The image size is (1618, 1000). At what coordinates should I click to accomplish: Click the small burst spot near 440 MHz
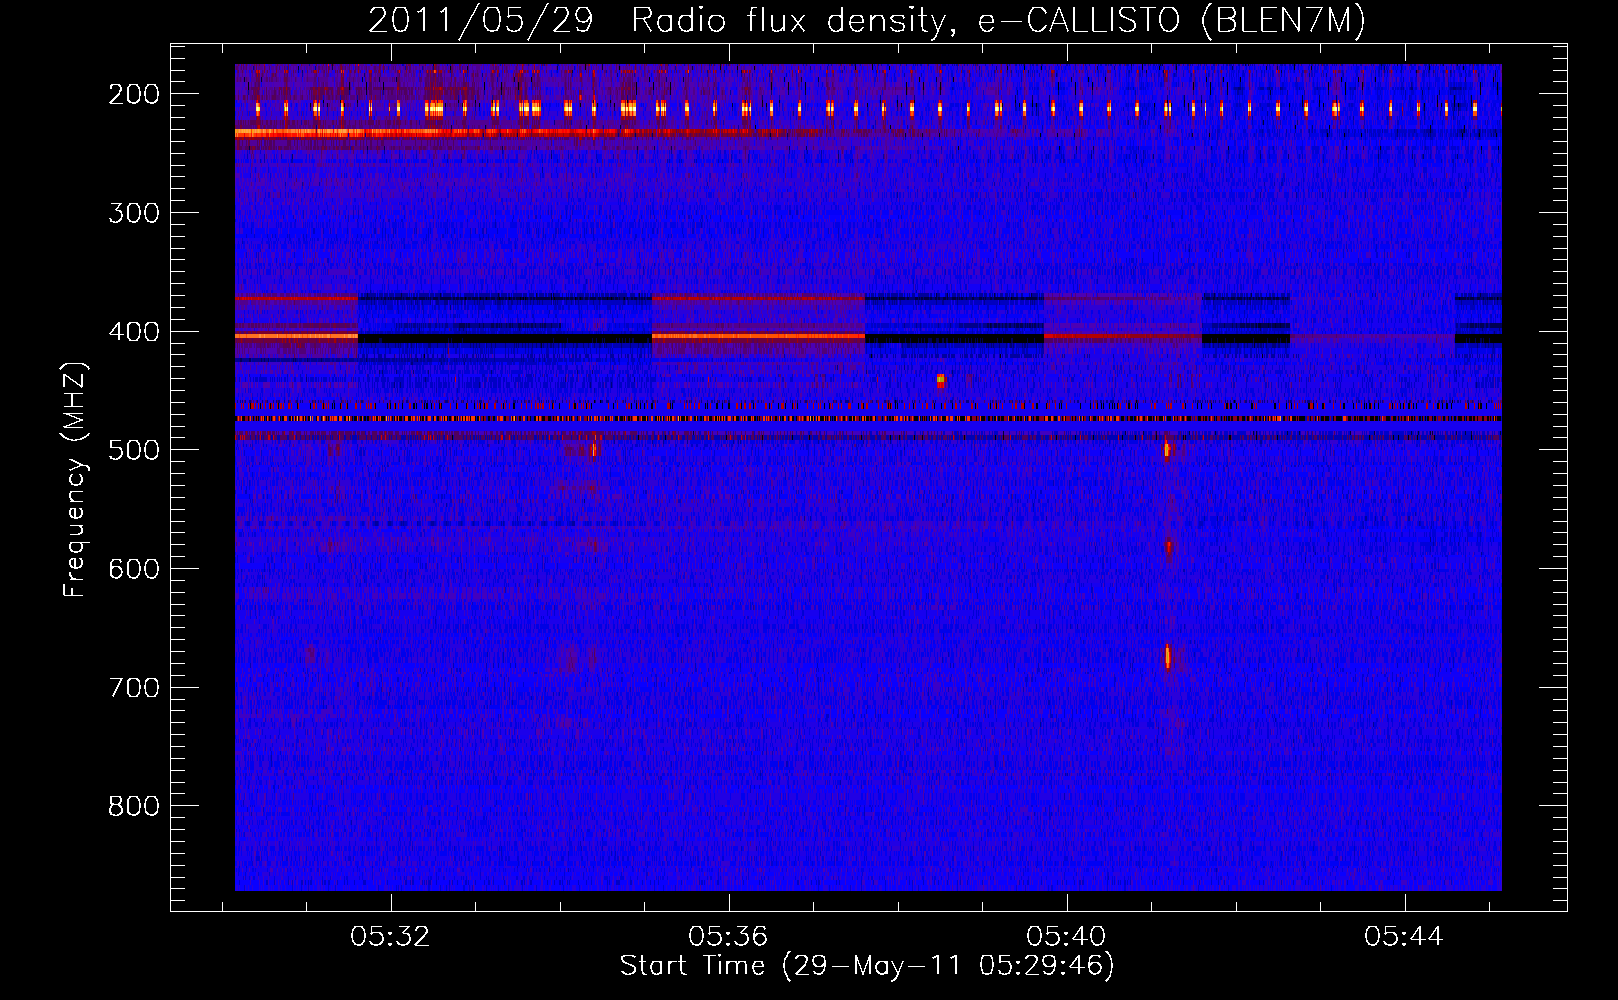click(940, 381)
